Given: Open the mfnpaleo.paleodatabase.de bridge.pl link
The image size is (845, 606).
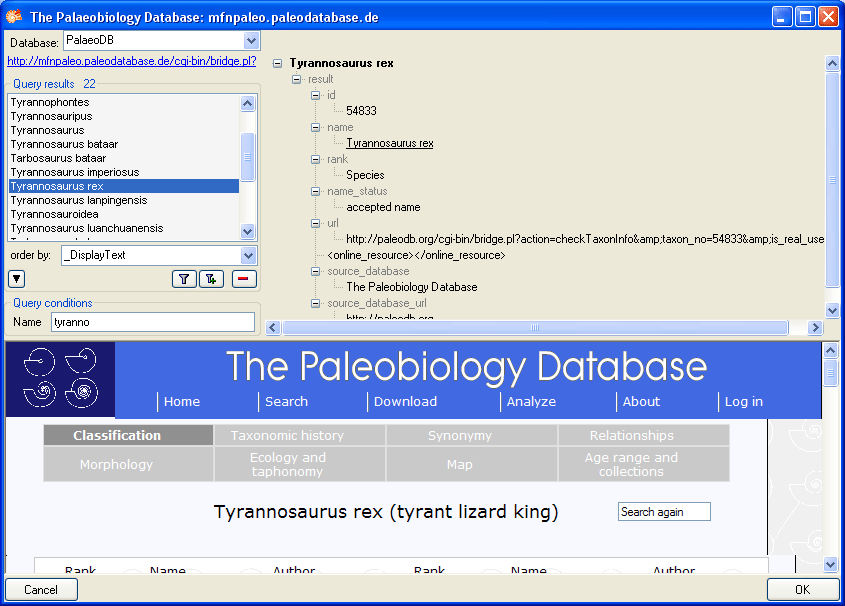Looking at the screenshot, I should 131,61.
